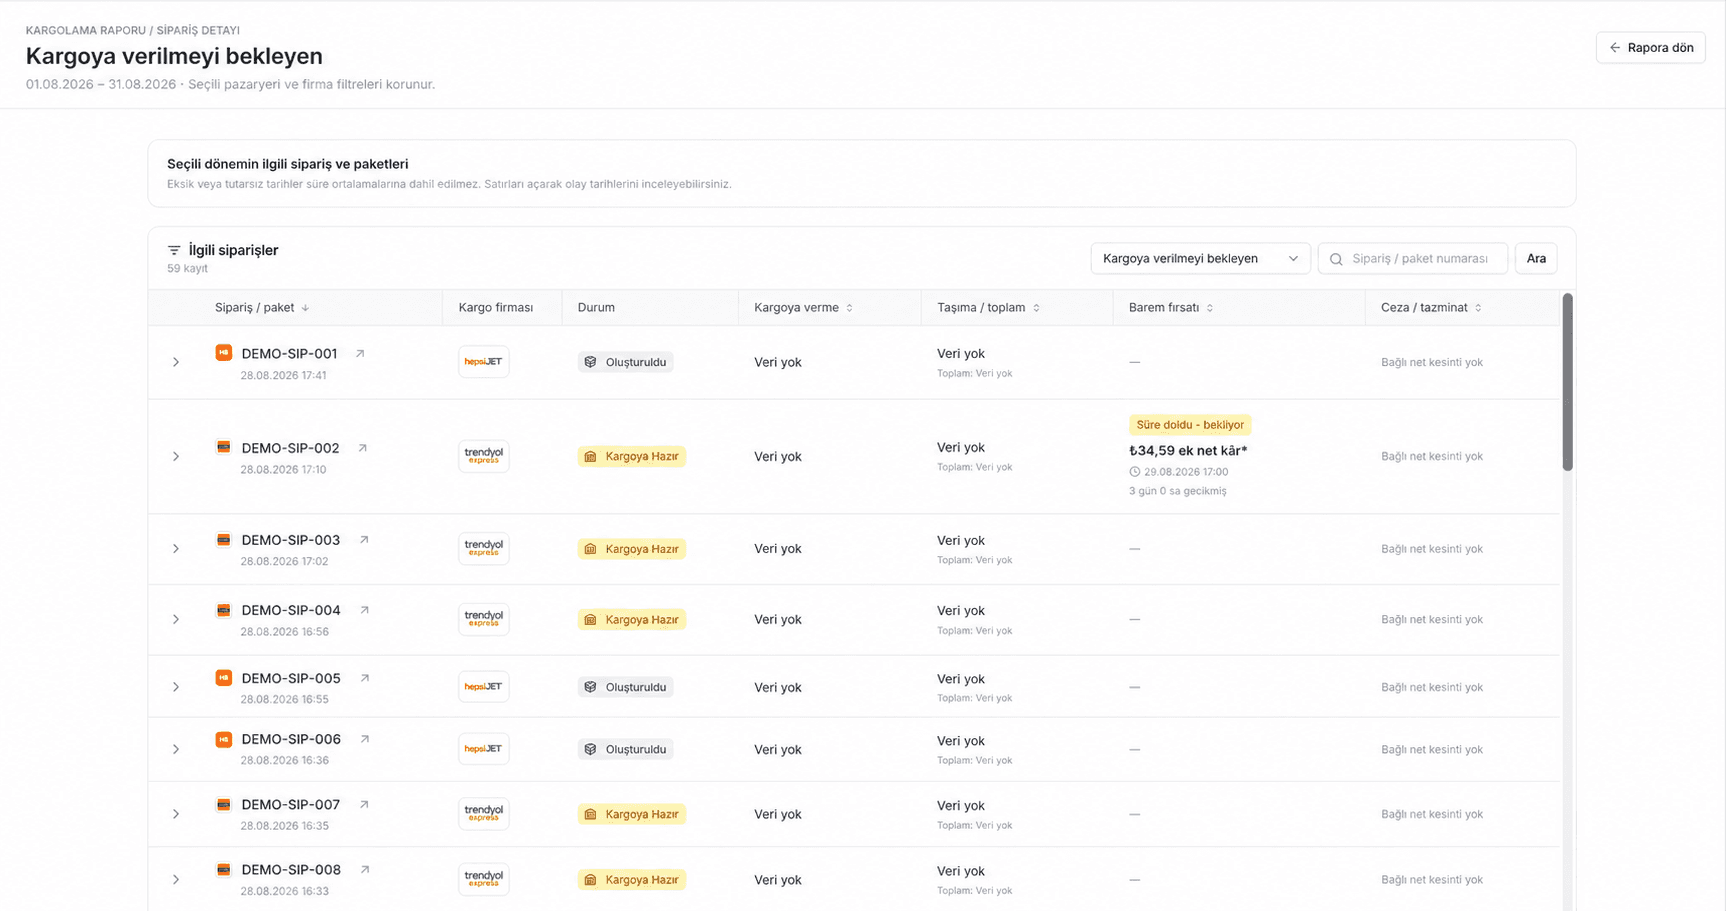
Task: Click the Kargoya Hazır badge for DEMO-SIP-008
Action: 632,880
